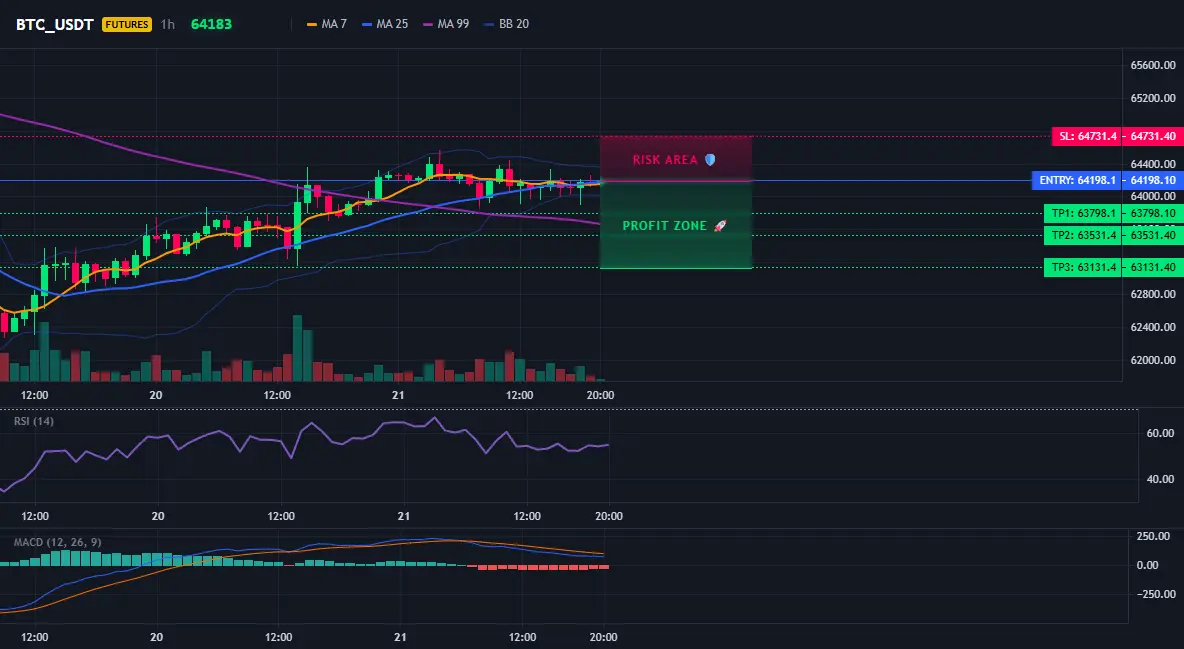Click the 63798.10 green price tag
This screenshot has width=1184, height=649.
(x=1153, y=213)
